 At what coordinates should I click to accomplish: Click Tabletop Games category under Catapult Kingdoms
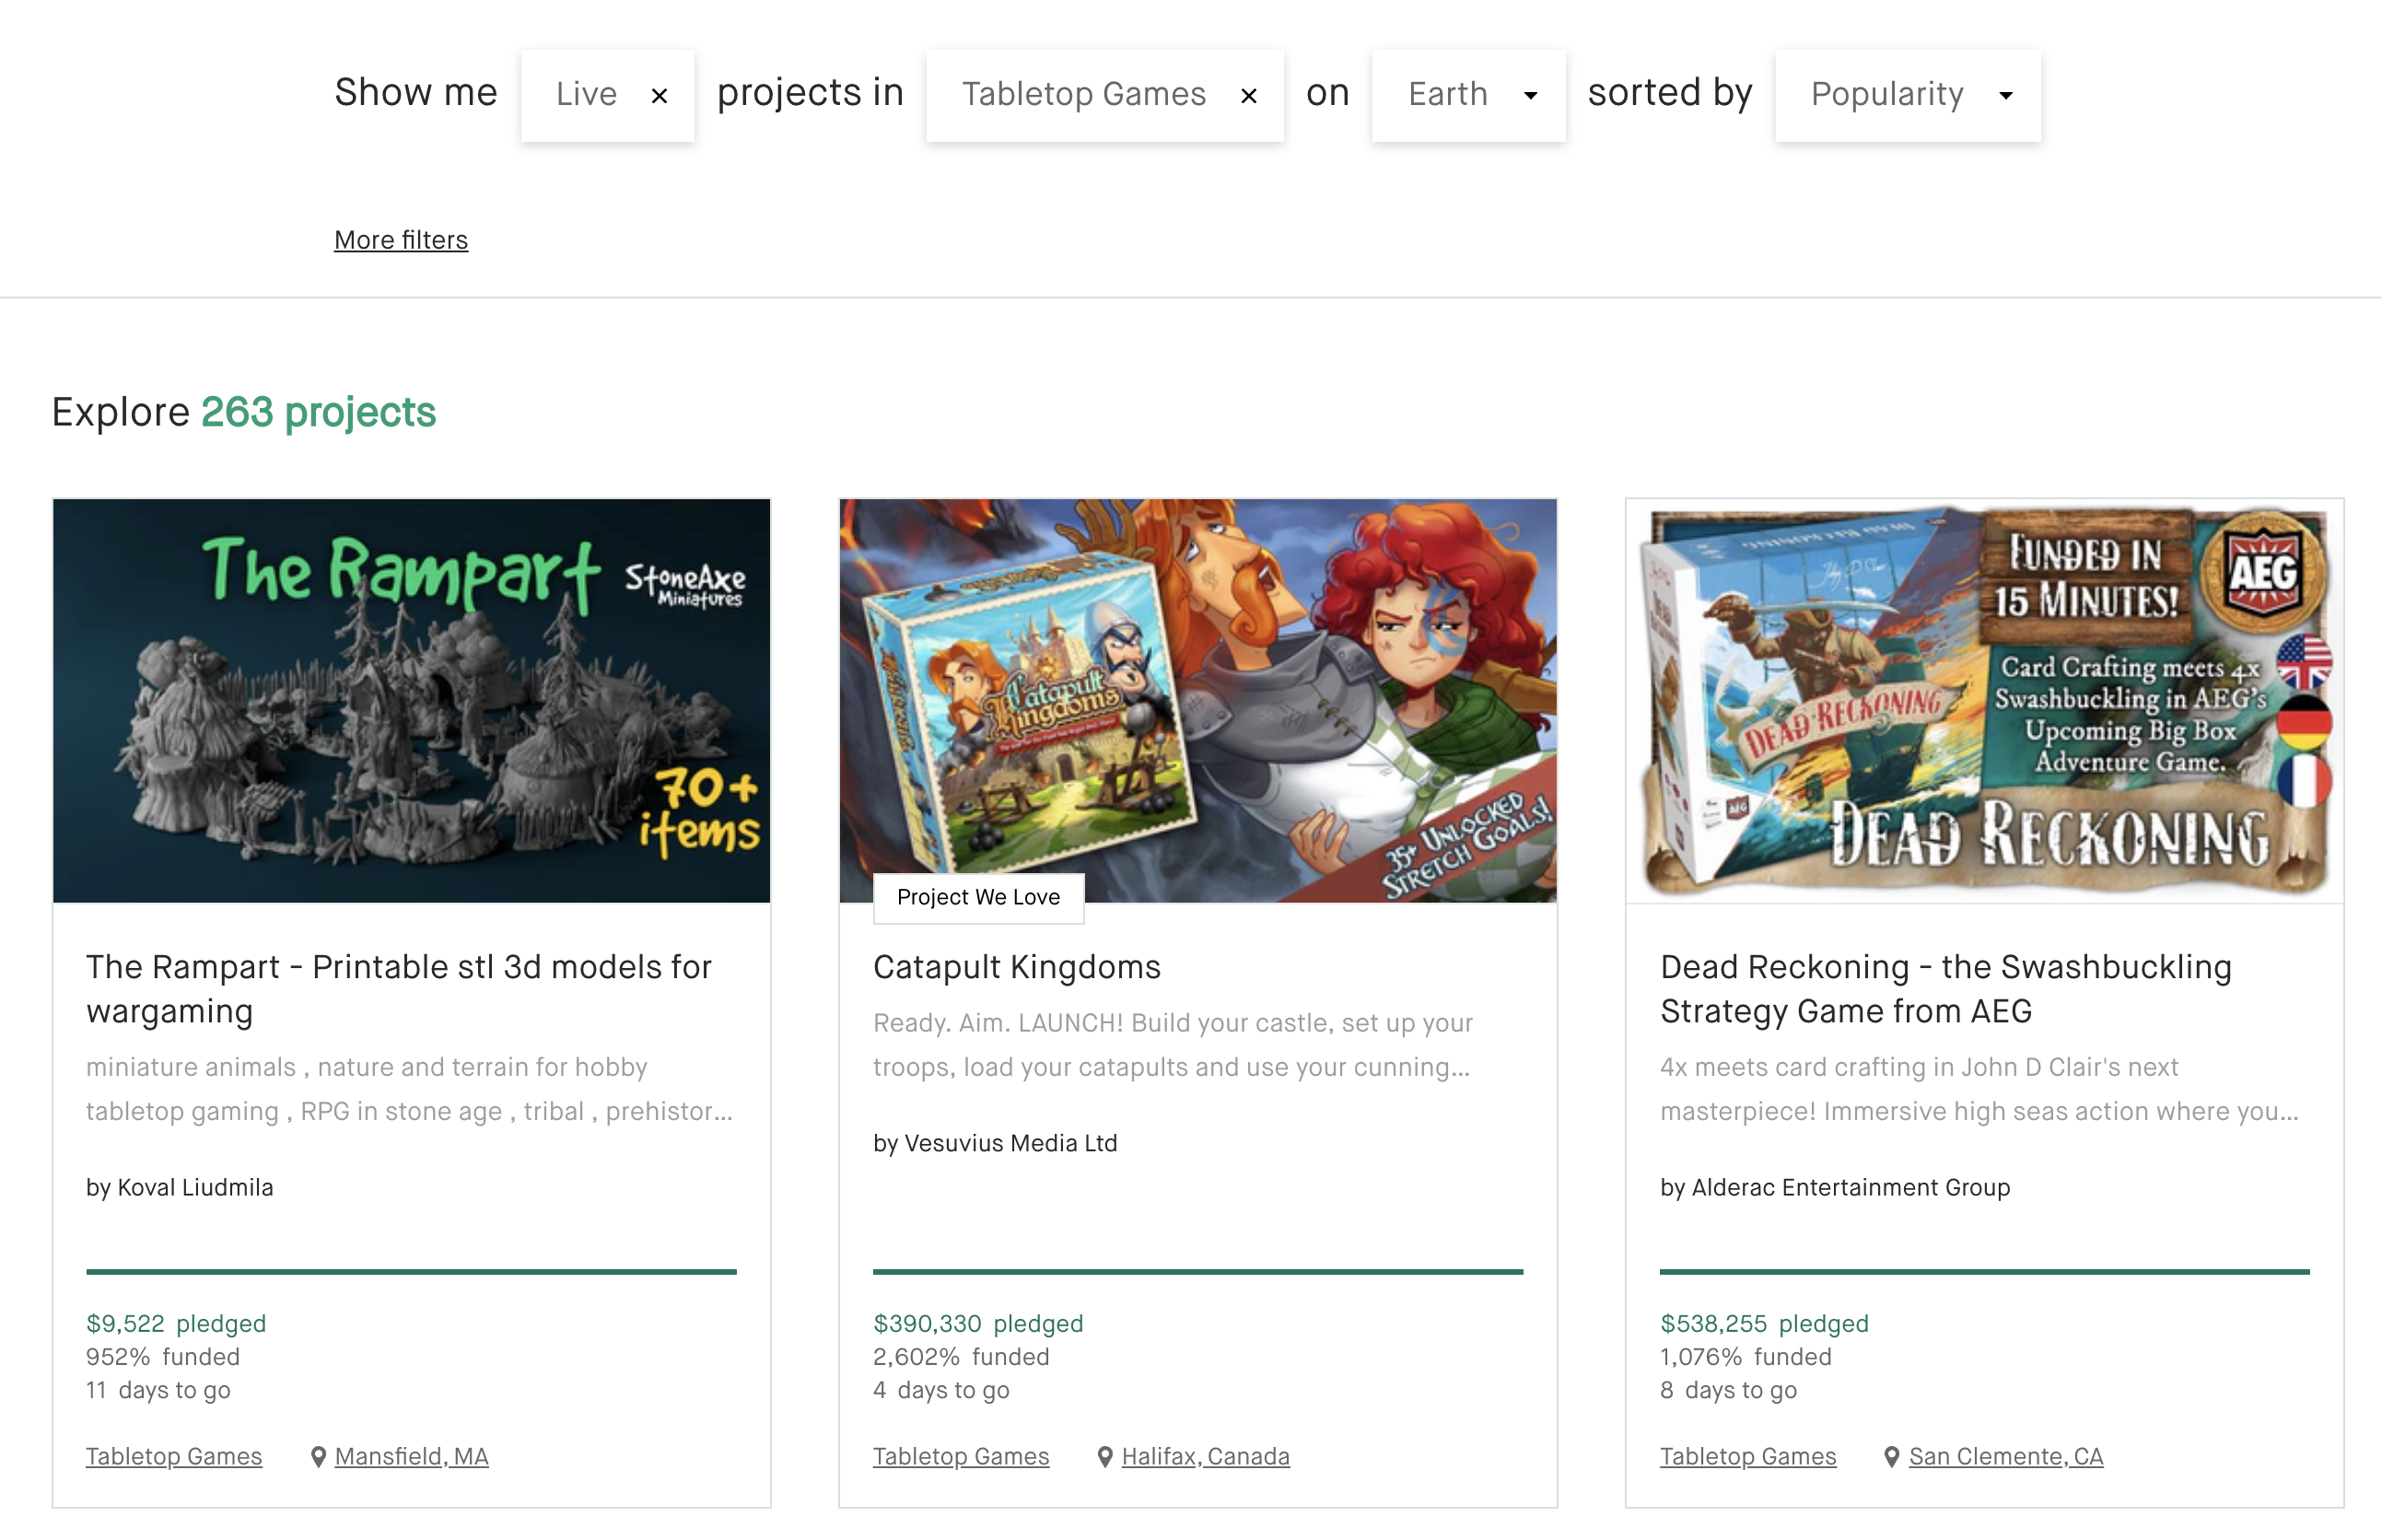(960, 1456)
